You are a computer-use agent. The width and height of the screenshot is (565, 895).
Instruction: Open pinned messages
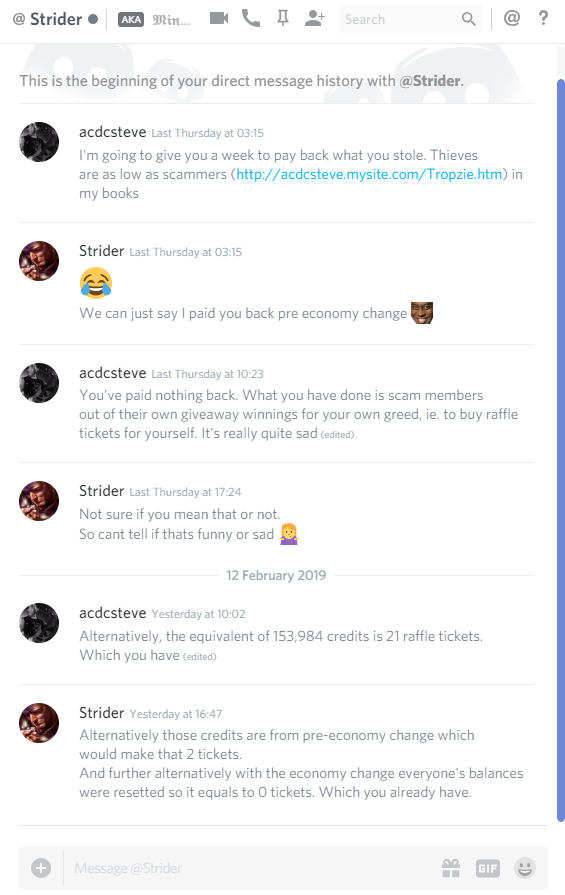282,19
